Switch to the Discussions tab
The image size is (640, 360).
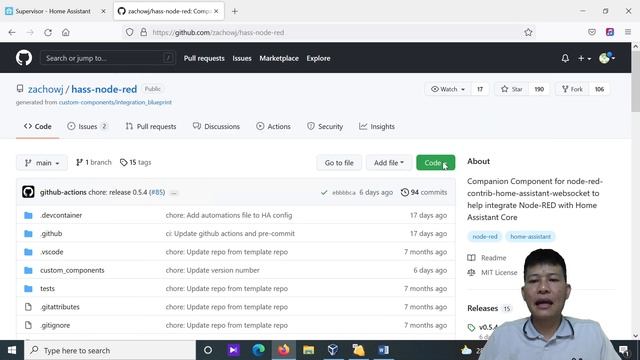coord(216,127)
